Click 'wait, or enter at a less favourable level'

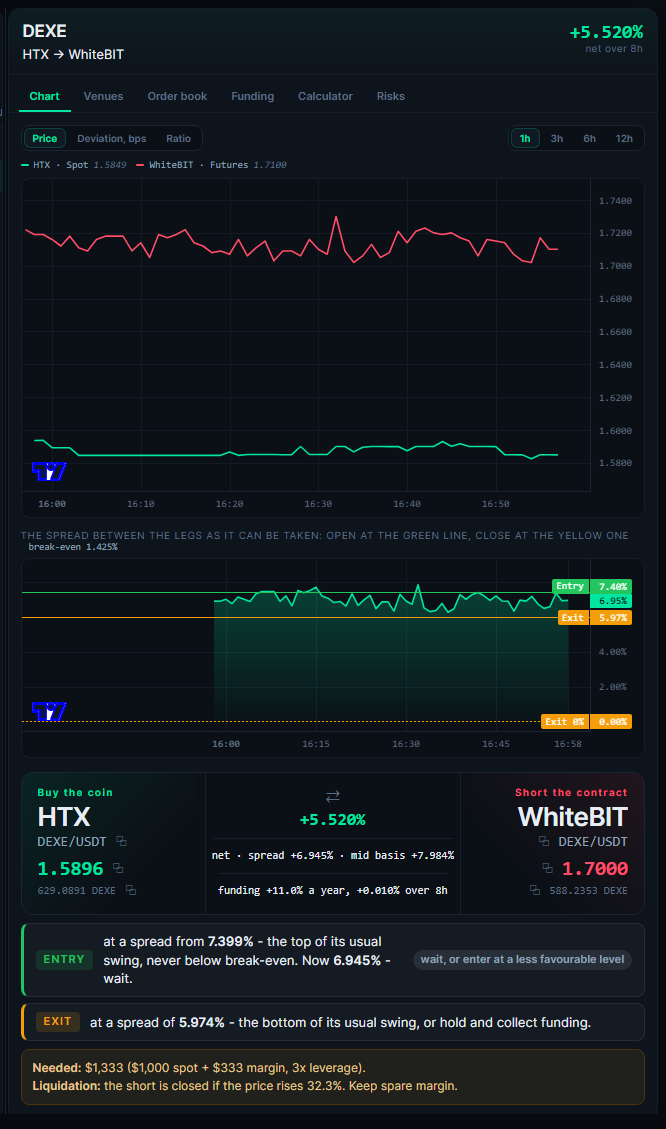[x=522, y=959]
